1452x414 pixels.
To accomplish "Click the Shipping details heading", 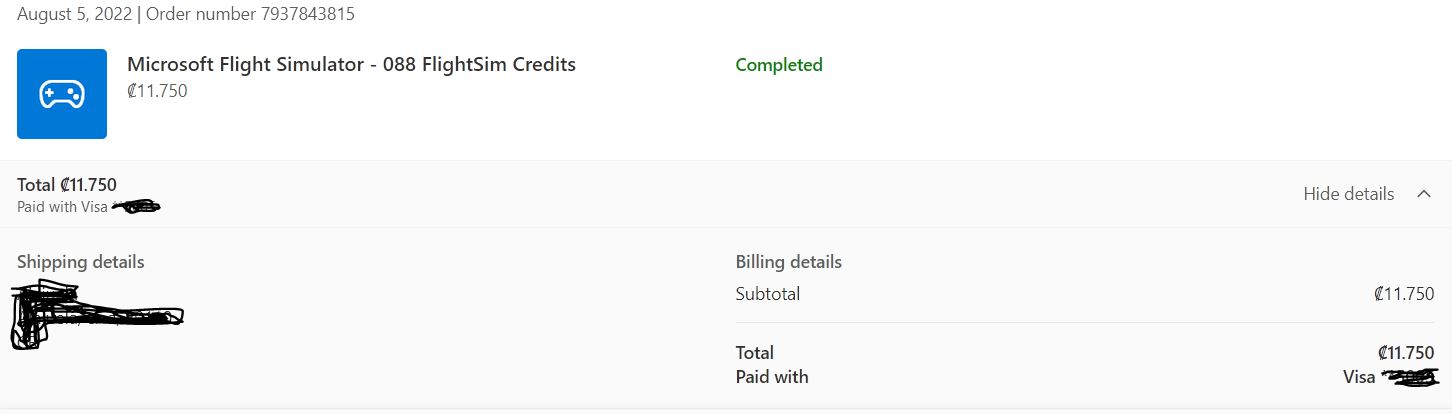I will 81,262.
